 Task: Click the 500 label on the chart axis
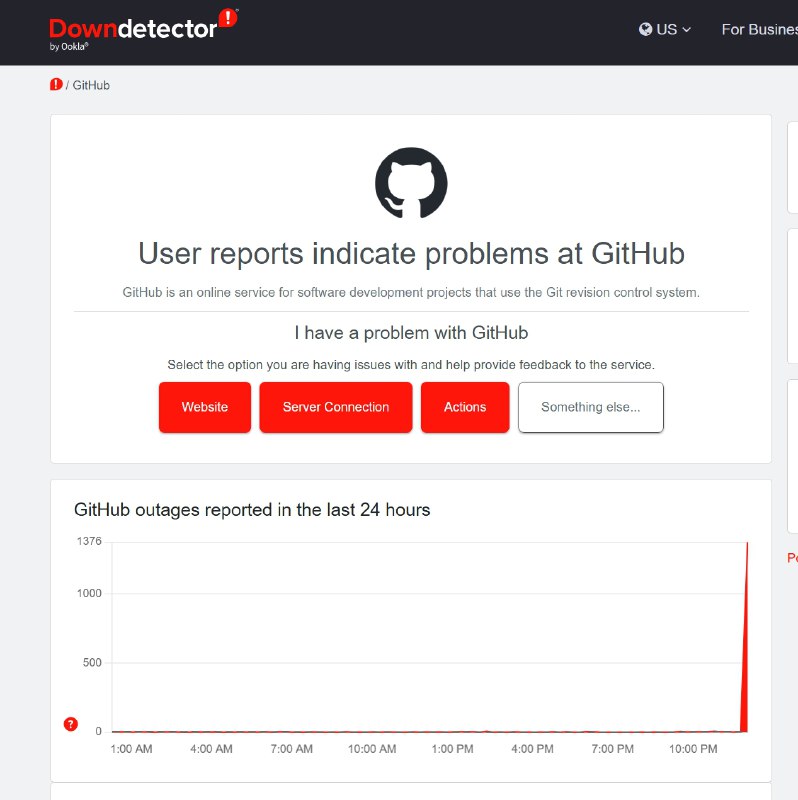click(x=92, y=662)
